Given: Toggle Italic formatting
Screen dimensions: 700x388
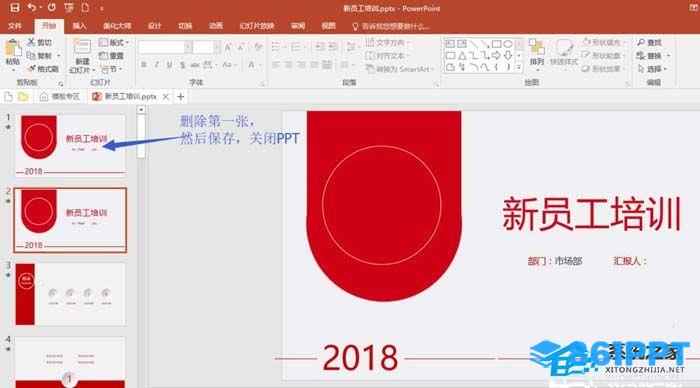Looking at the screenshot, I should tap(157, 65).
